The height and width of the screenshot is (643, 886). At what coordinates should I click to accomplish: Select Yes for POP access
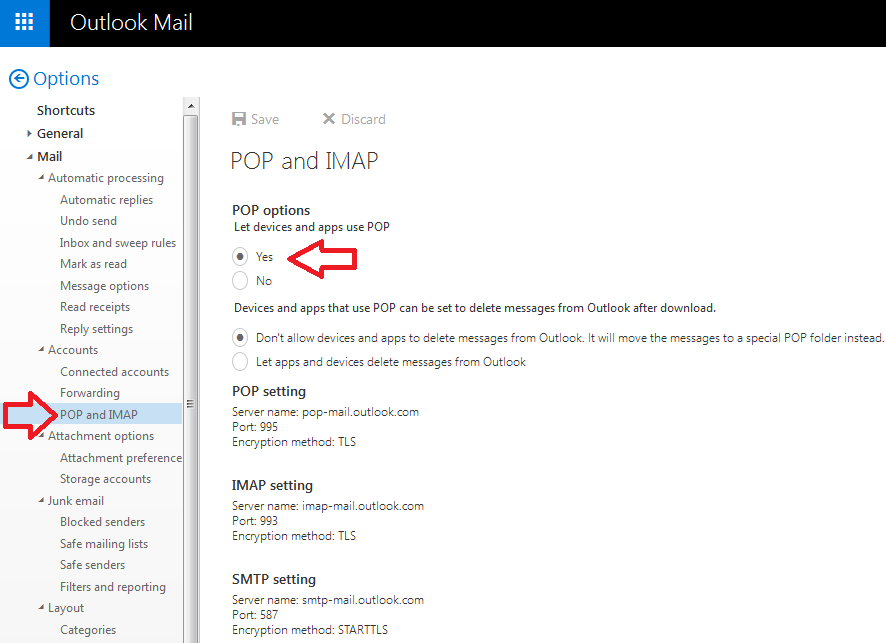point(240,257)
